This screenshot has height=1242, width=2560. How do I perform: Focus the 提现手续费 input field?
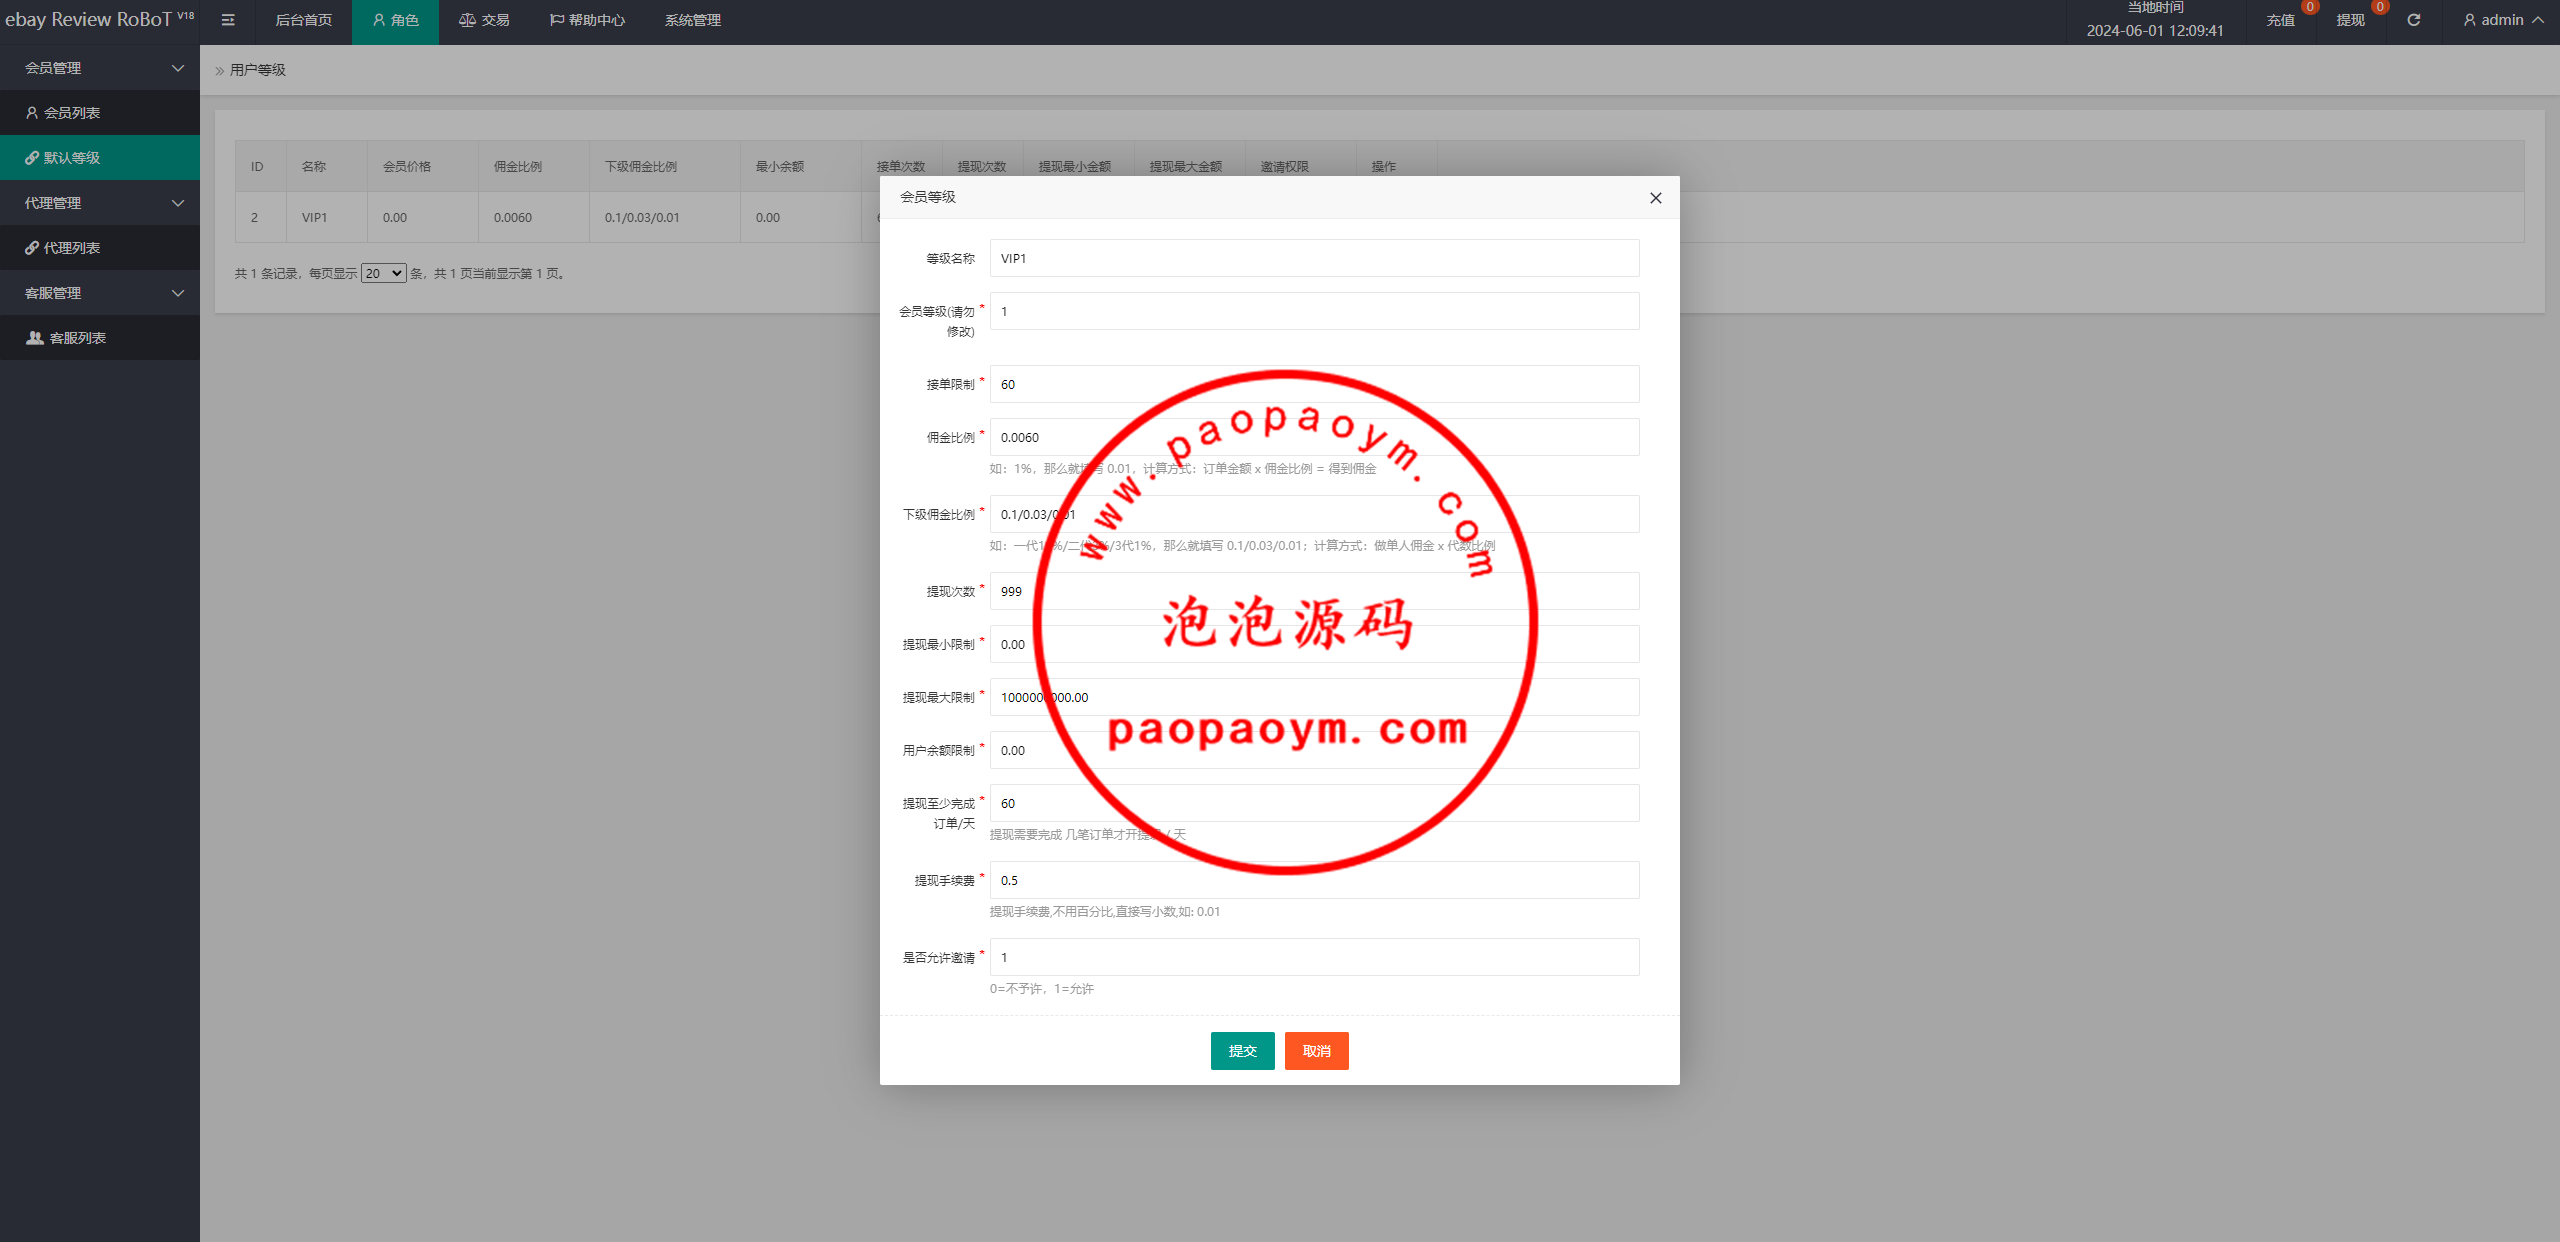point(1314,880)
